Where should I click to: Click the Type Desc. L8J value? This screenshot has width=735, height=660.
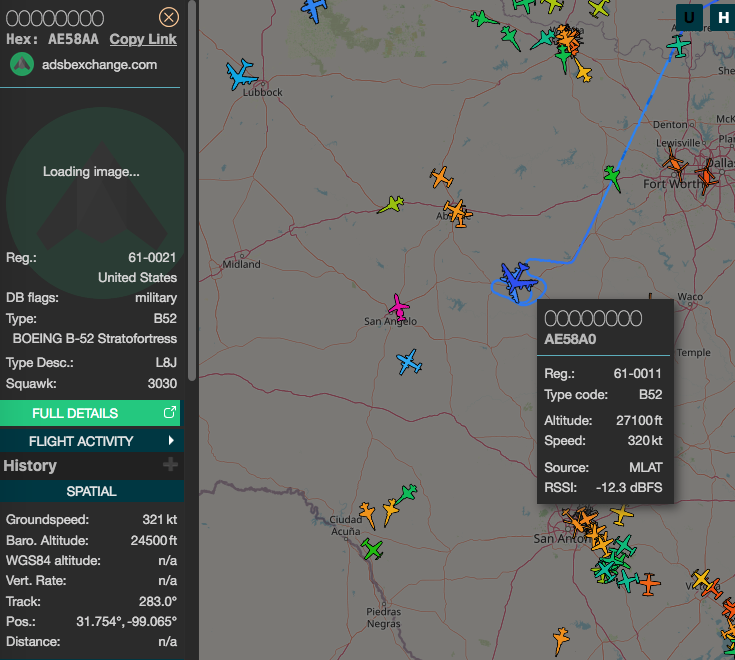click(166, 362)
